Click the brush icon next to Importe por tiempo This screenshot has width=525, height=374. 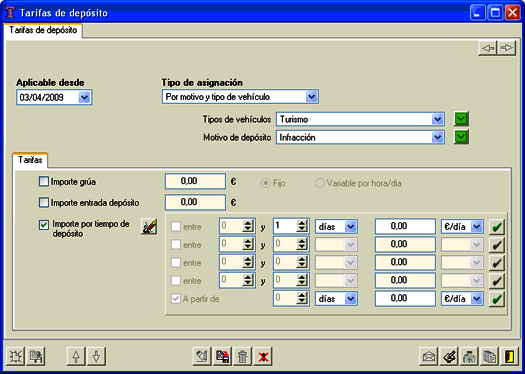[149, 227]
